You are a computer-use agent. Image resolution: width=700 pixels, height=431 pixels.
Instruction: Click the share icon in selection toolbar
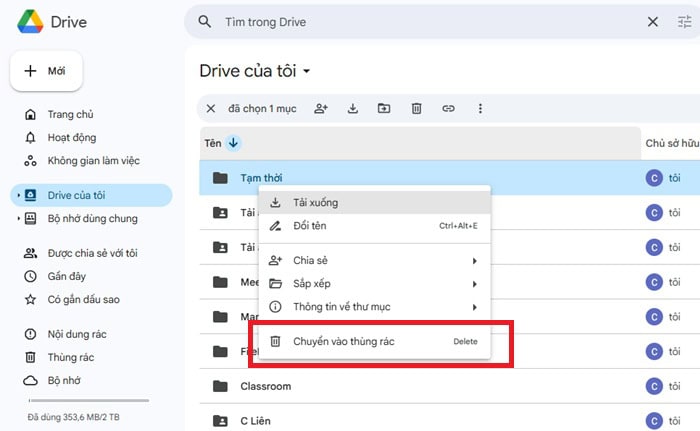tap(320, 108)
